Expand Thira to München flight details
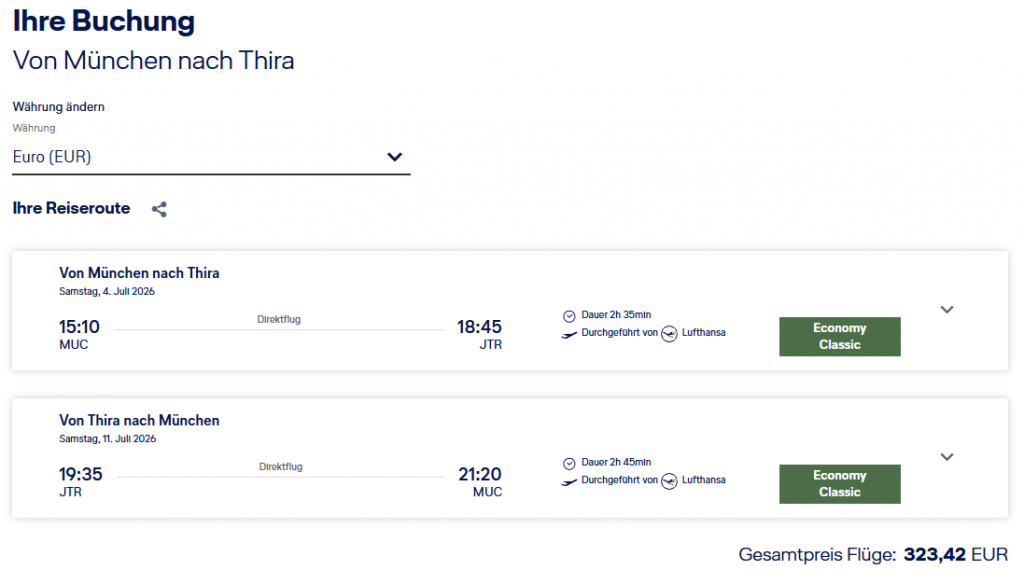The image size is (1024, 584). point(947,457)
